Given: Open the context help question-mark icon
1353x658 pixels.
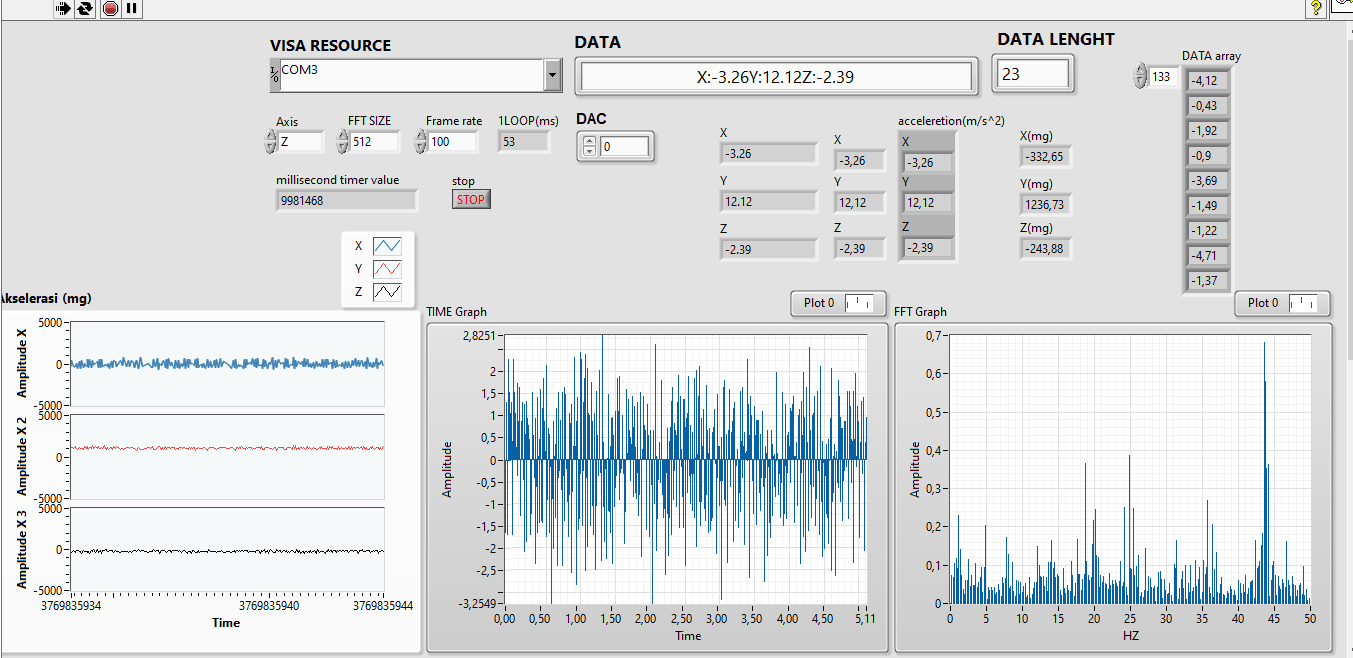Looking at the screenshot, I should coord(1316,8).
